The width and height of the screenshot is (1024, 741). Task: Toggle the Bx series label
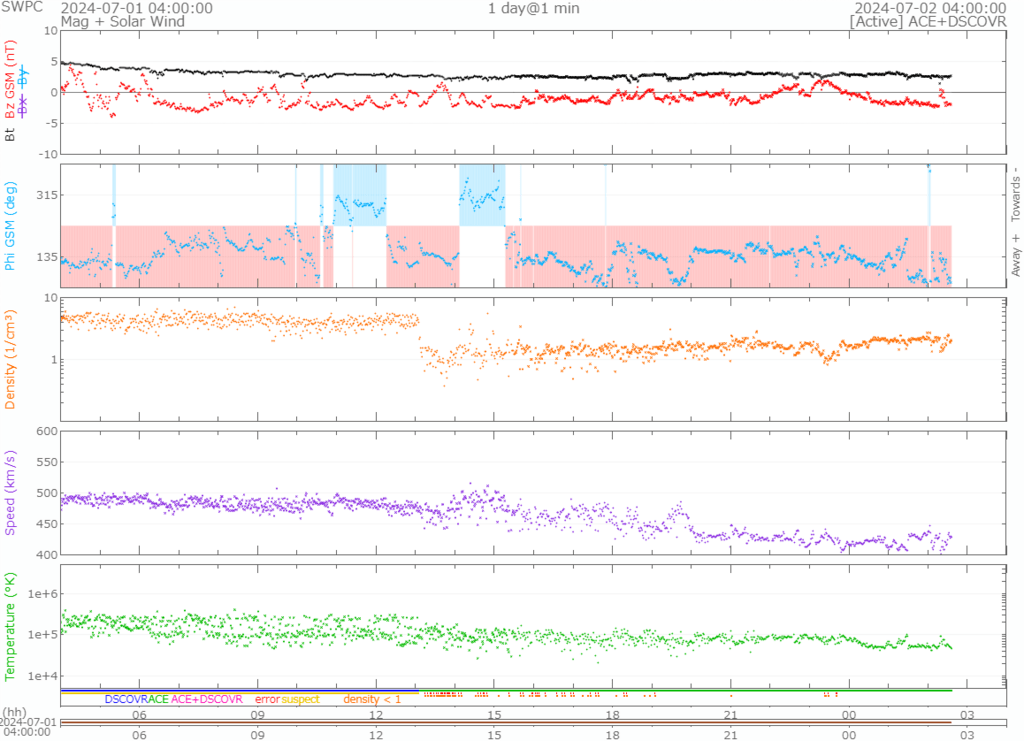pyautogui.click(x=25, y=106)
